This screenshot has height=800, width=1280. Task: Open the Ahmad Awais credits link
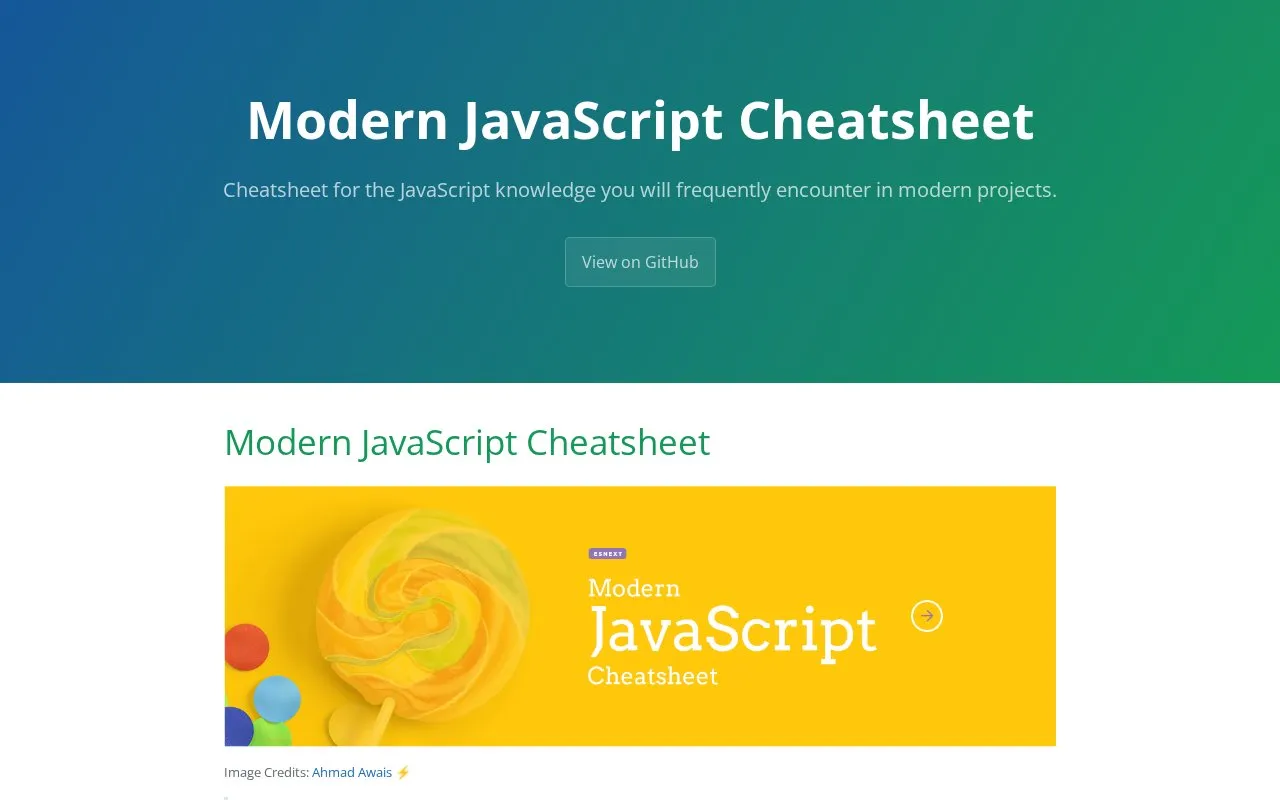352,772
